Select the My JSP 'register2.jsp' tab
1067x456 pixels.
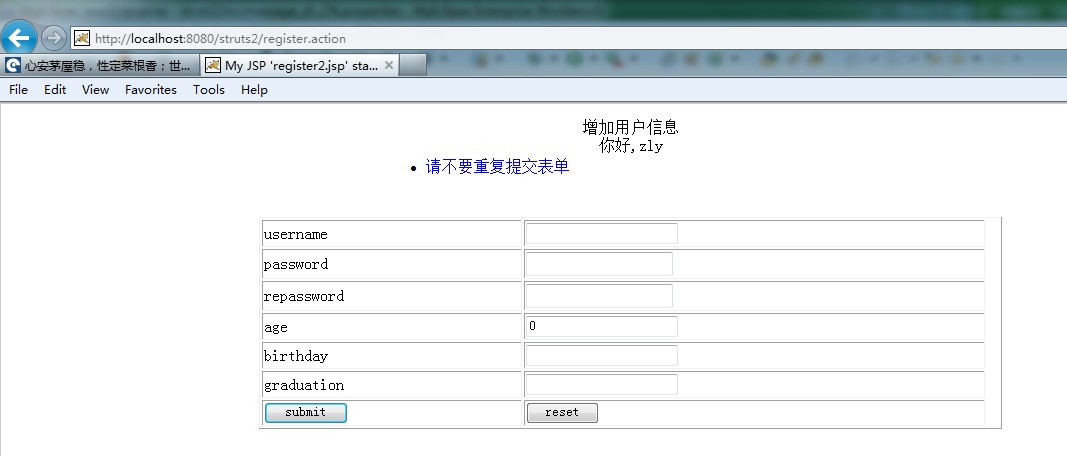299,65
